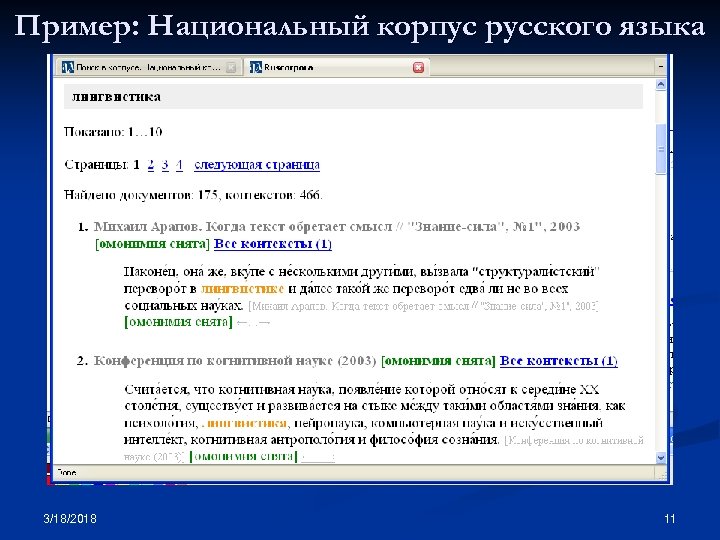
Task: Open the 'следующая страница' link
Action: (x=257, y=164)
